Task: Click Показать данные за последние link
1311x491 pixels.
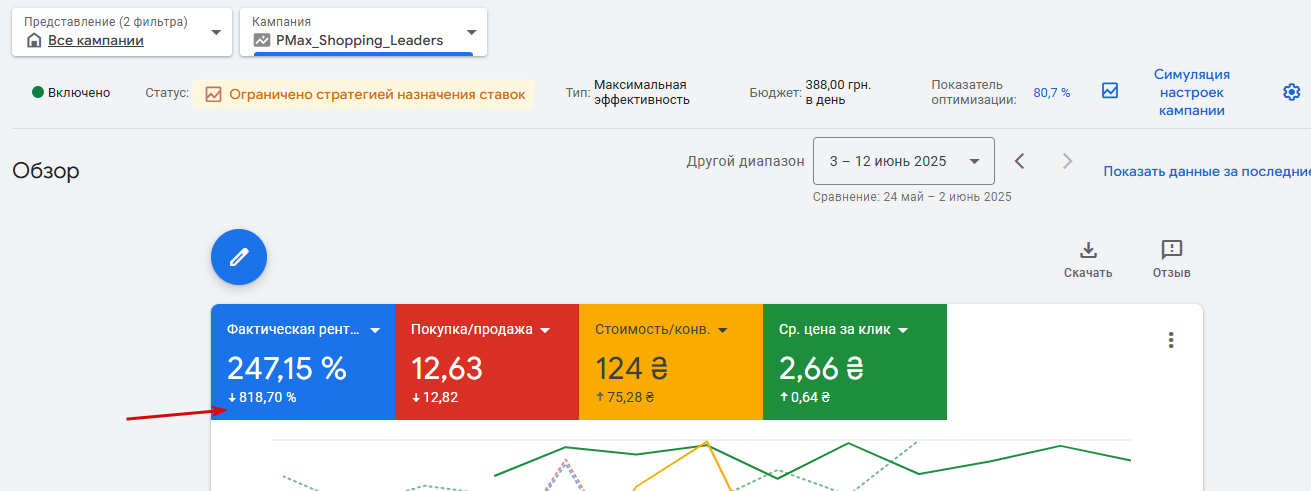Action: pos(1207,171)
